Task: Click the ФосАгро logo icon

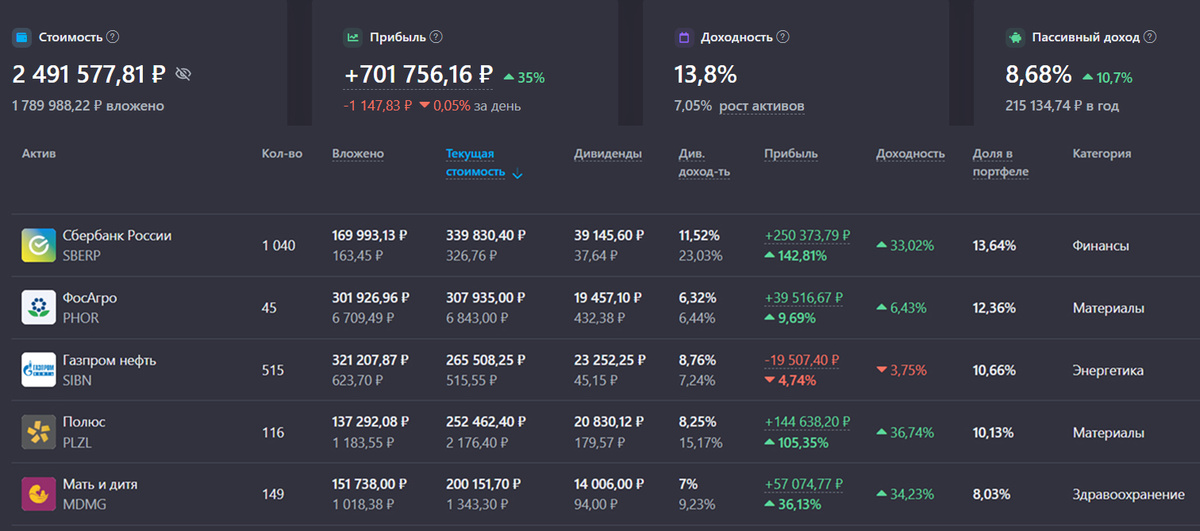Action: coord(38,307)
